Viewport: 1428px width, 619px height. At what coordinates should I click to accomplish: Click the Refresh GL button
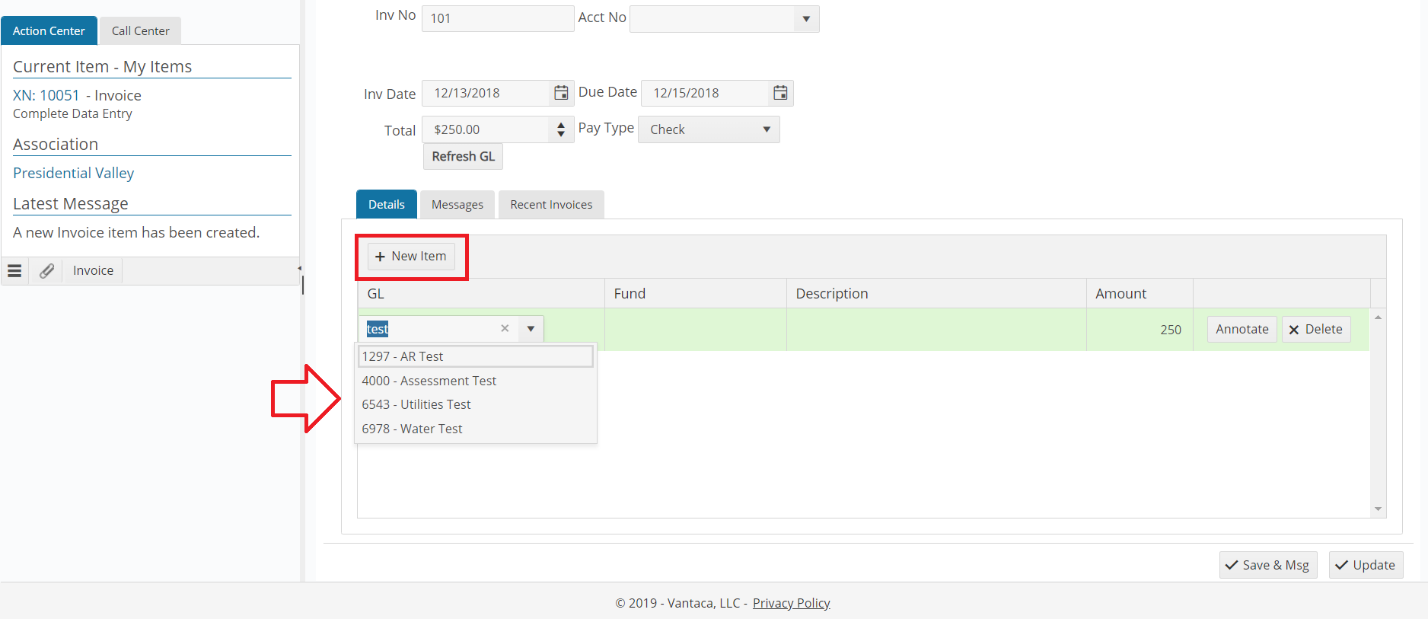pyautogui.click(x=462, y=156)
